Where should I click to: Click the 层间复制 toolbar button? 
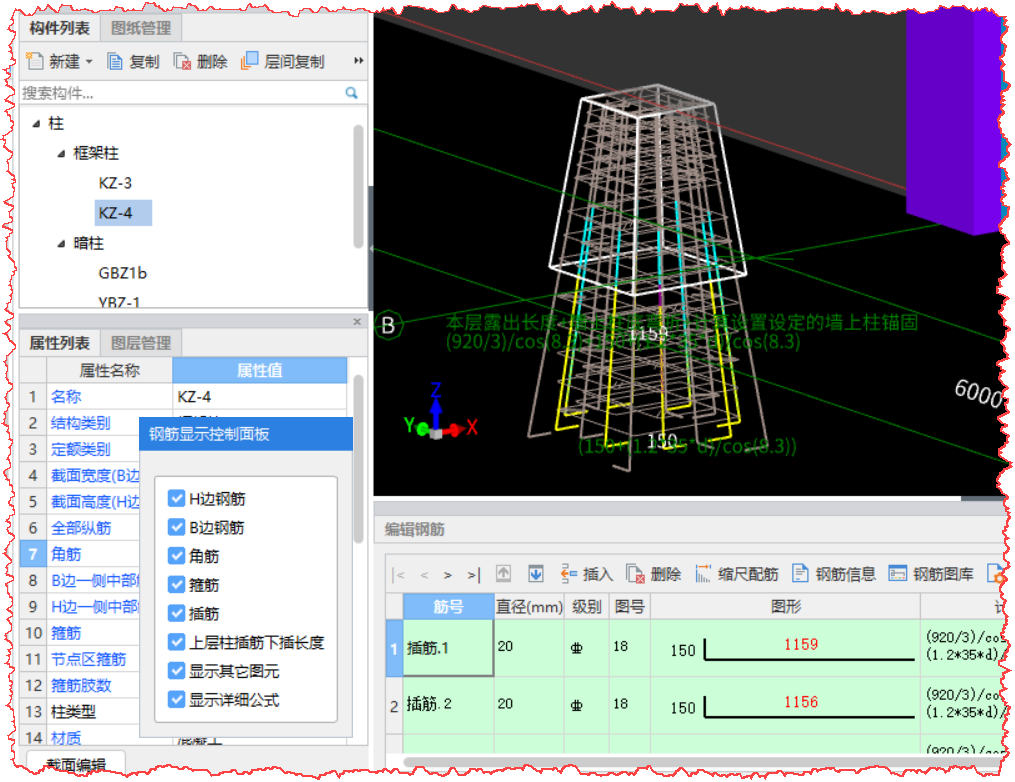(x=283, y=61)
